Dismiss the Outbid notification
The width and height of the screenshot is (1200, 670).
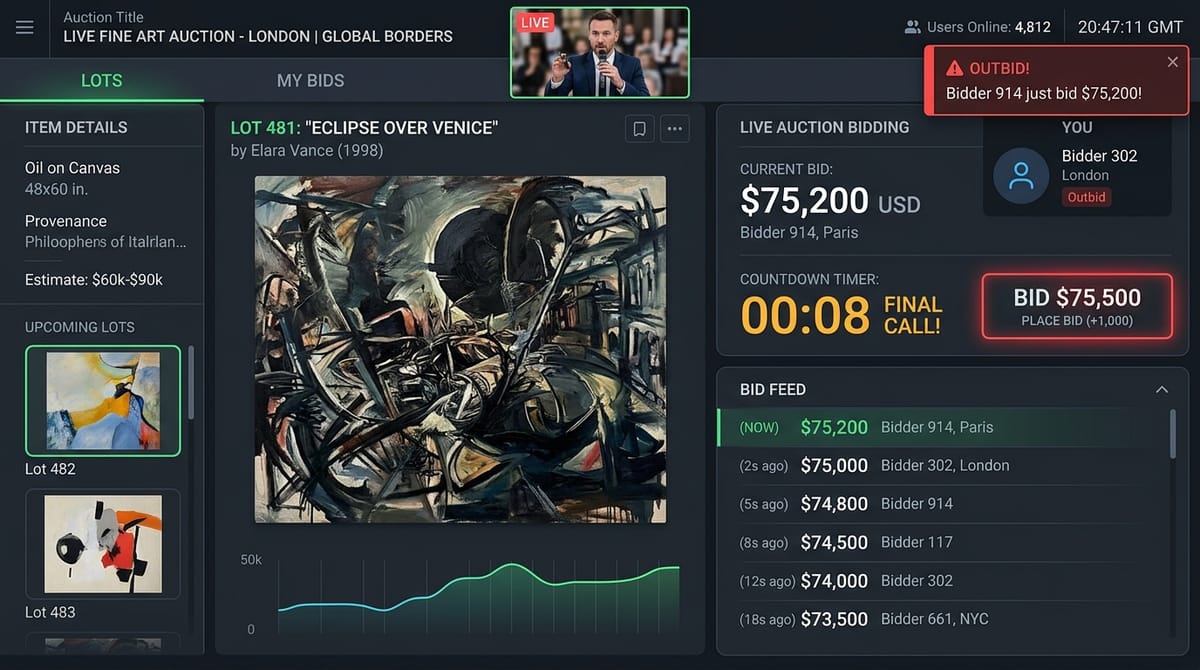click(x=1172, y=62)
